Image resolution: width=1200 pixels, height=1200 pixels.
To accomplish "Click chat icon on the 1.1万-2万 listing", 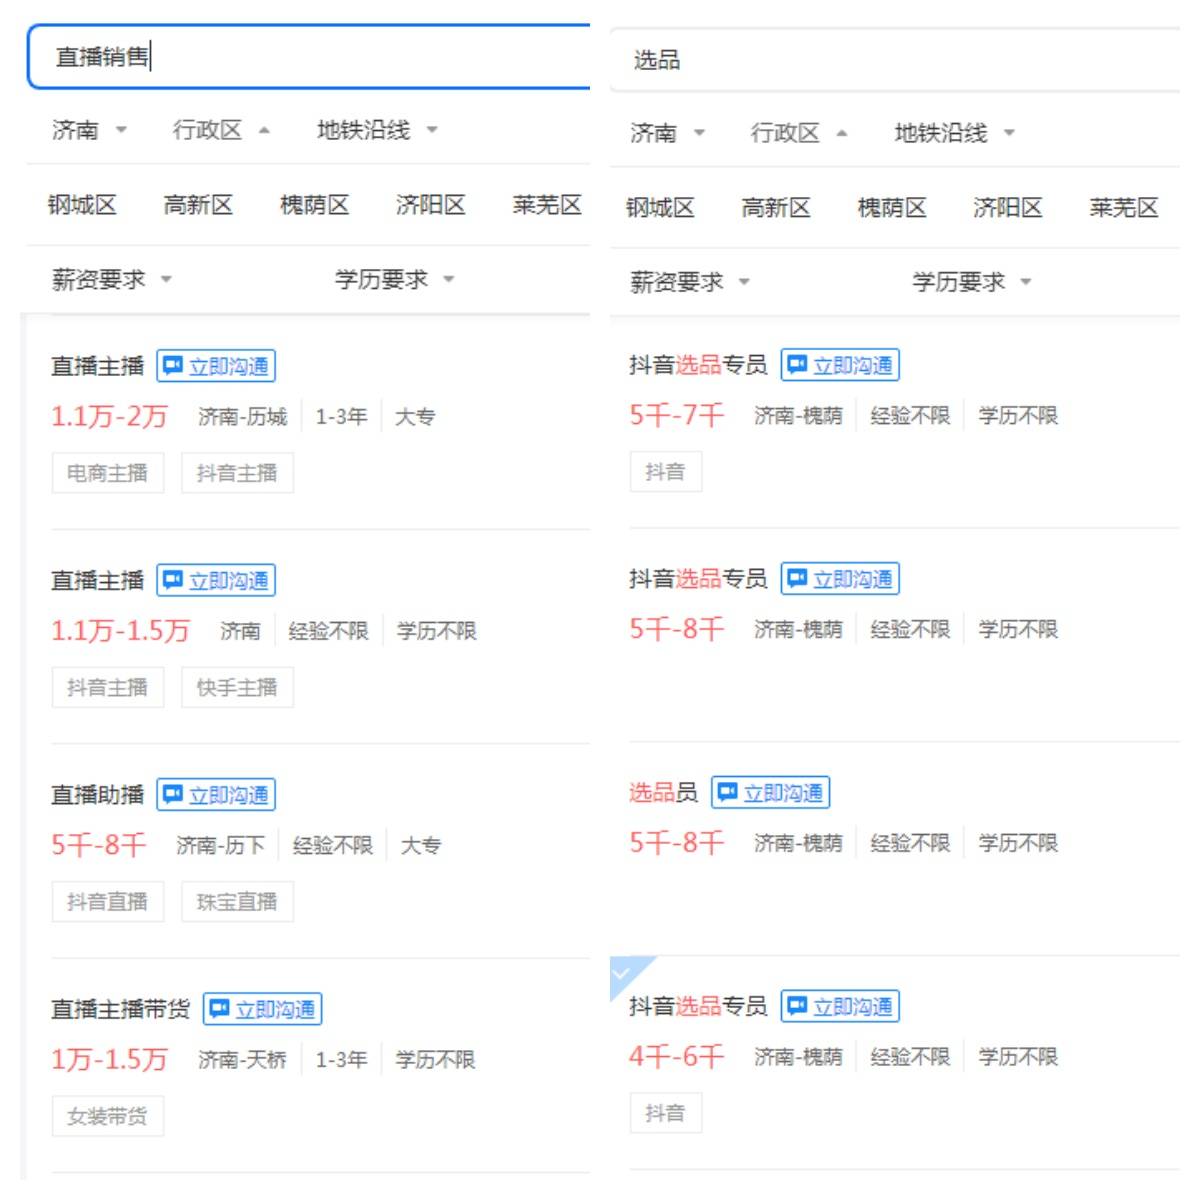I will 173,366.
